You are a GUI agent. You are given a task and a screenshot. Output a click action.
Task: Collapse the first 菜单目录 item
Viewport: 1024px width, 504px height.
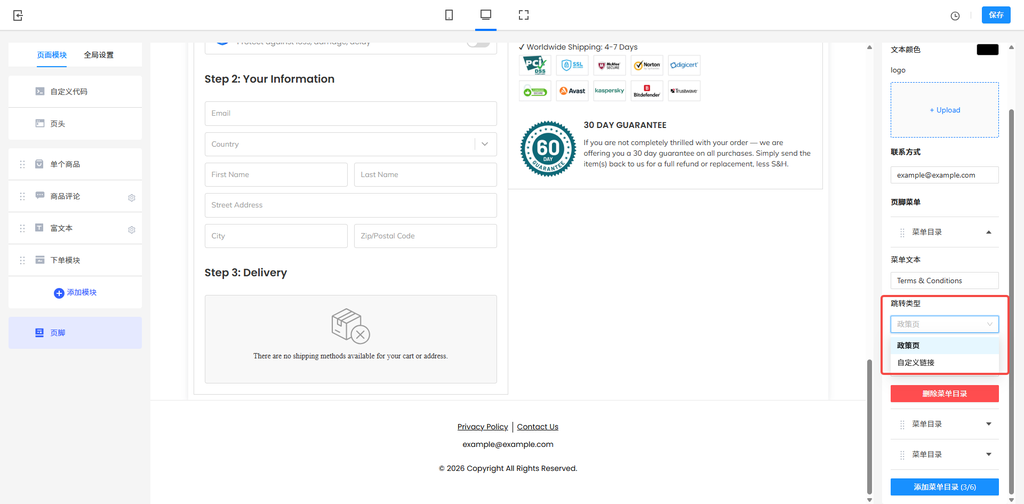[x=989, y=232]
